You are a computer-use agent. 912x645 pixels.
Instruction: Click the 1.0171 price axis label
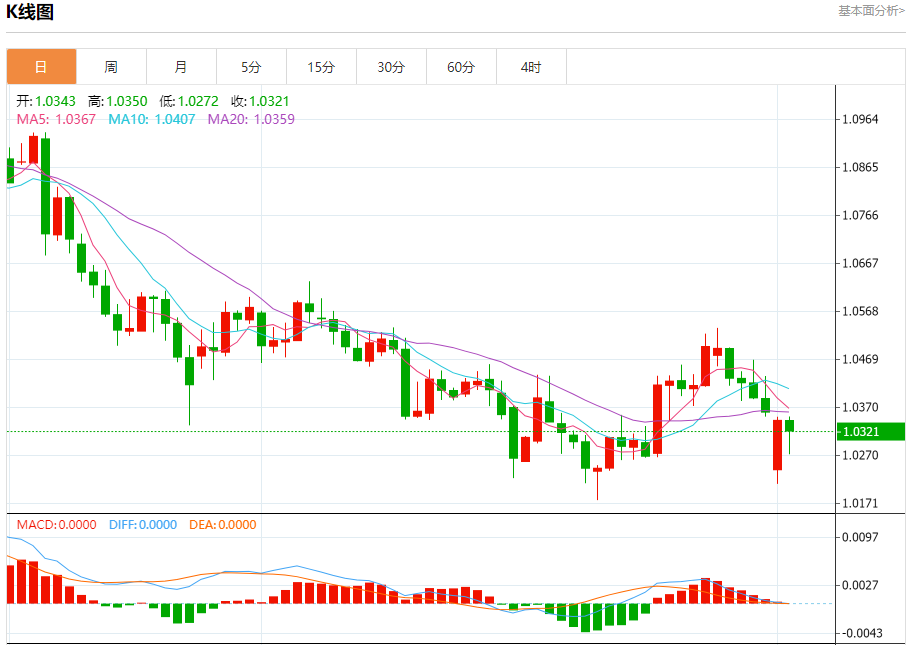860,503
